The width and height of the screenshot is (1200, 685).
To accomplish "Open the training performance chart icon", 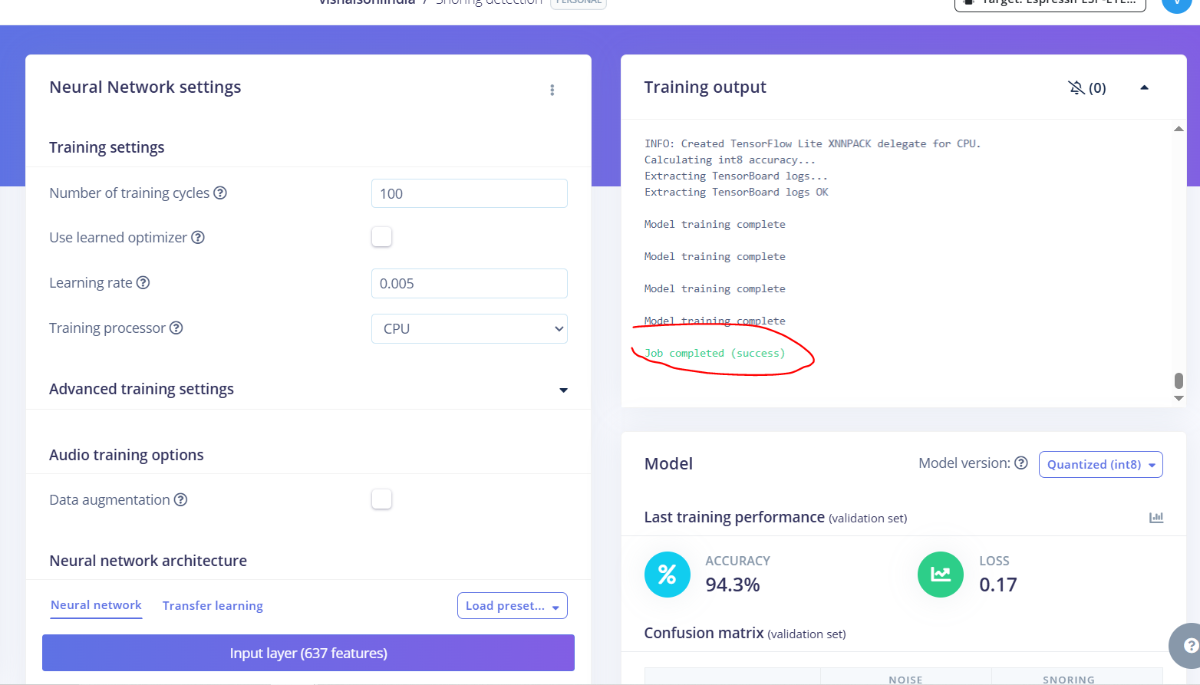I will pos(1156,518).
